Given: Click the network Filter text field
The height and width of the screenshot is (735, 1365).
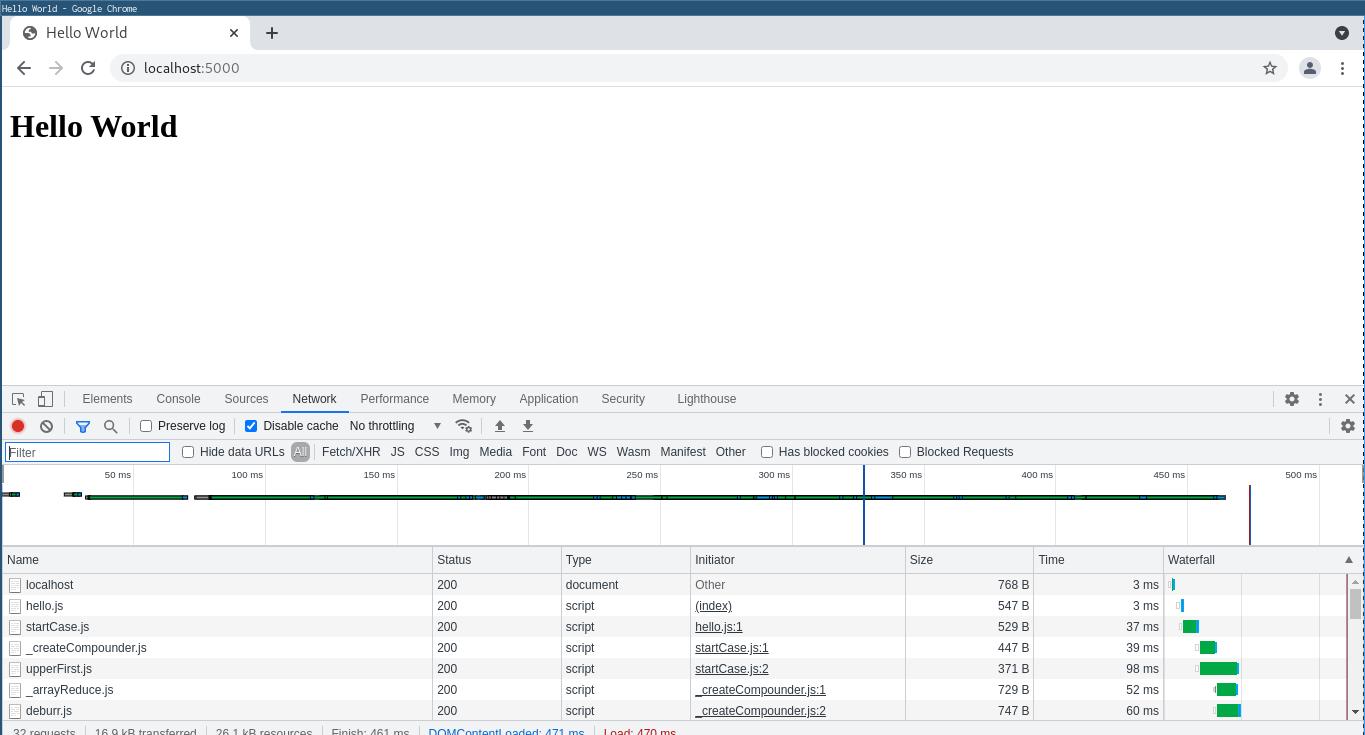Looking at the screenshot, I should pos(88,452).
